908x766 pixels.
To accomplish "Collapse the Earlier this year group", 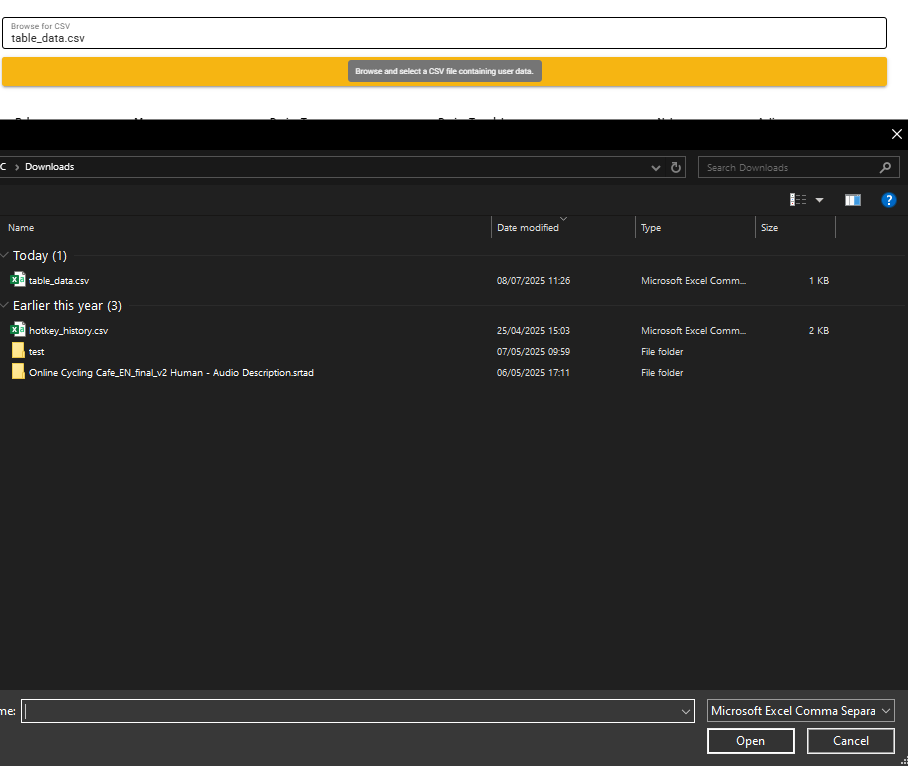I will 5,306.
